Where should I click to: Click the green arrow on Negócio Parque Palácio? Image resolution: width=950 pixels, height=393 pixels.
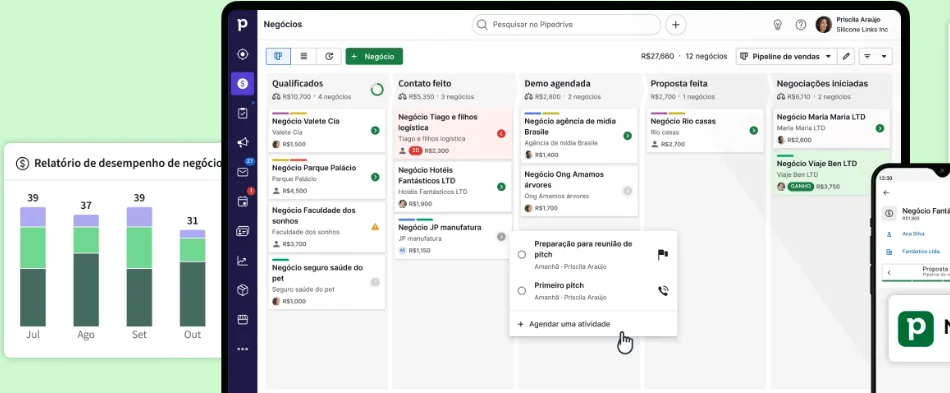[375, 177]
